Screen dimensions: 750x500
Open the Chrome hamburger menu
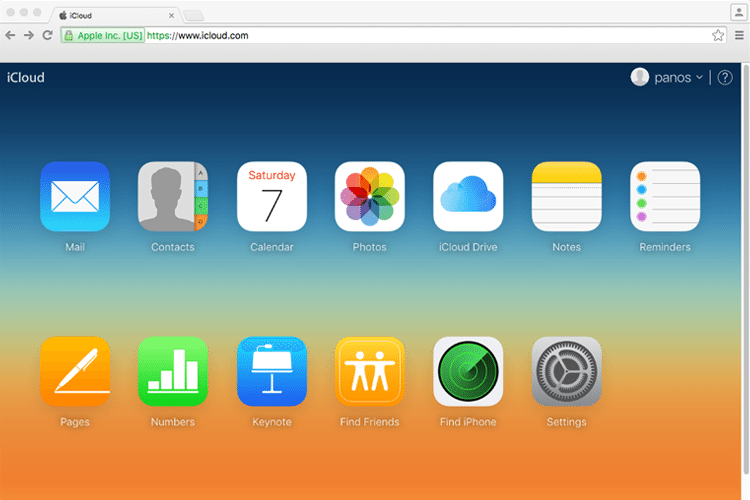coord(739,35)
